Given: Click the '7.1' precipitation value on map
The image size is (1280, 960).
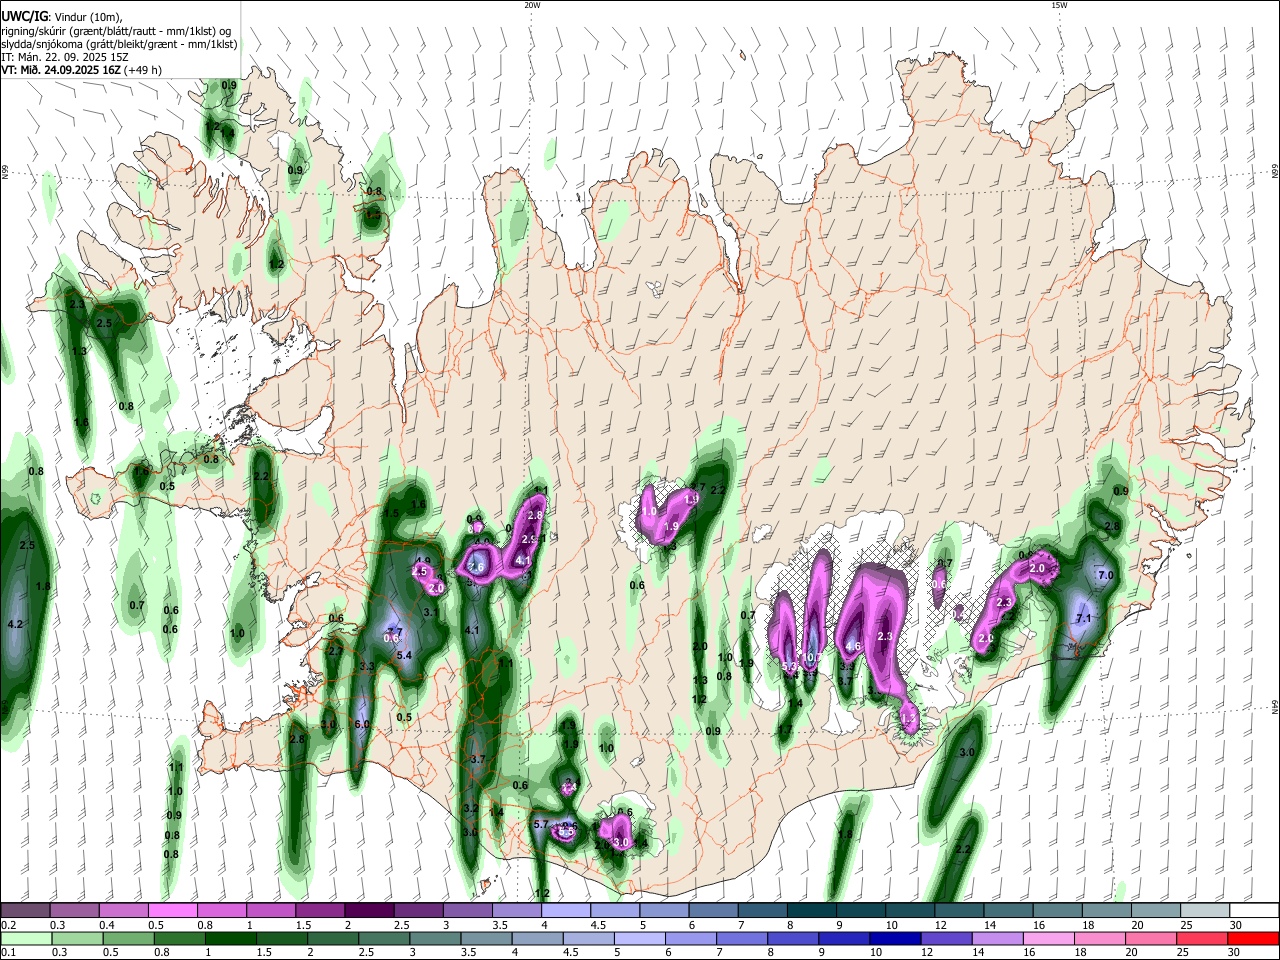Looking at the screenshot, I should pos(1083,619).
